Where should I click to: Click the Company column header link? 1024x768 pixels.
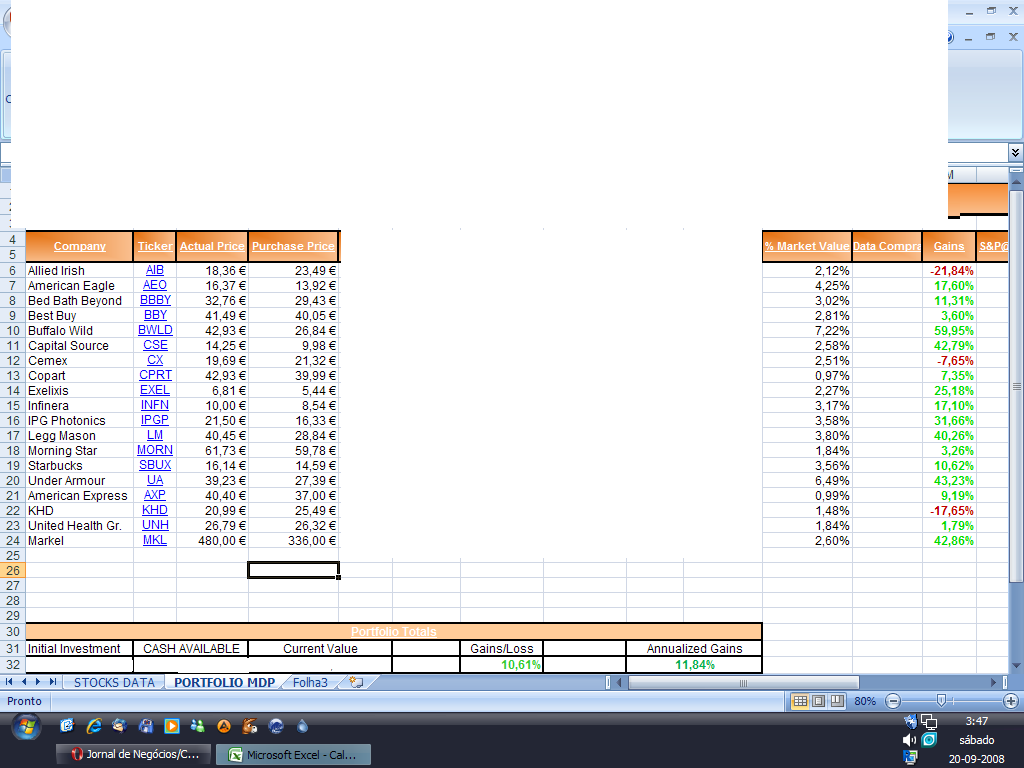coord(80,246)
